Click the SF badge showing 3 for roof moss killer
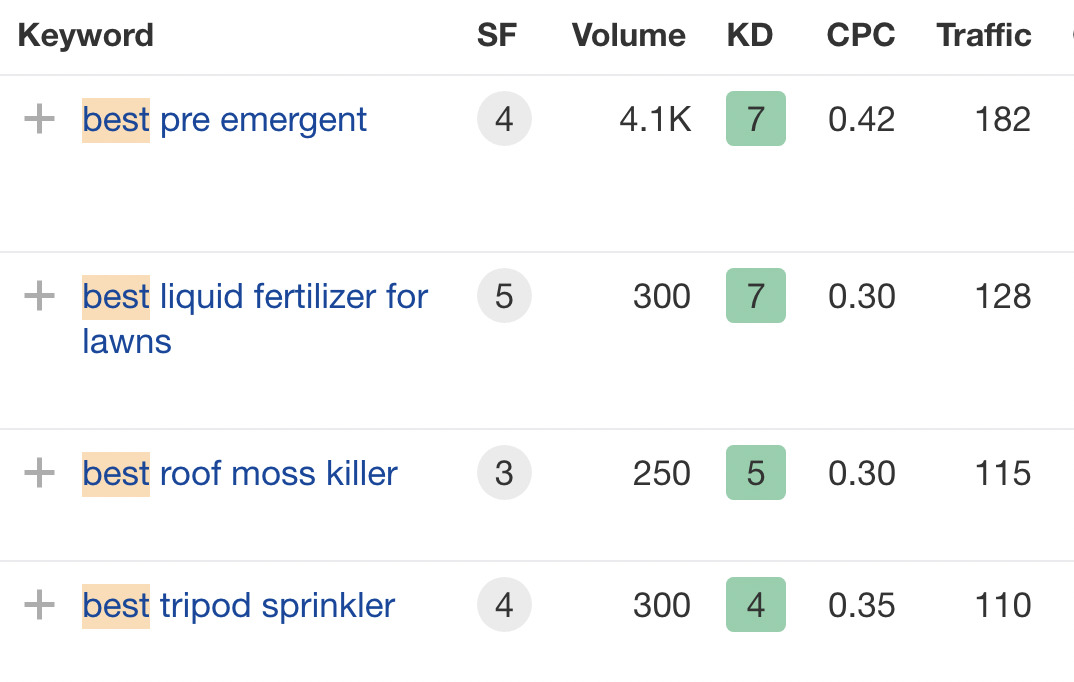 [504, 472]
